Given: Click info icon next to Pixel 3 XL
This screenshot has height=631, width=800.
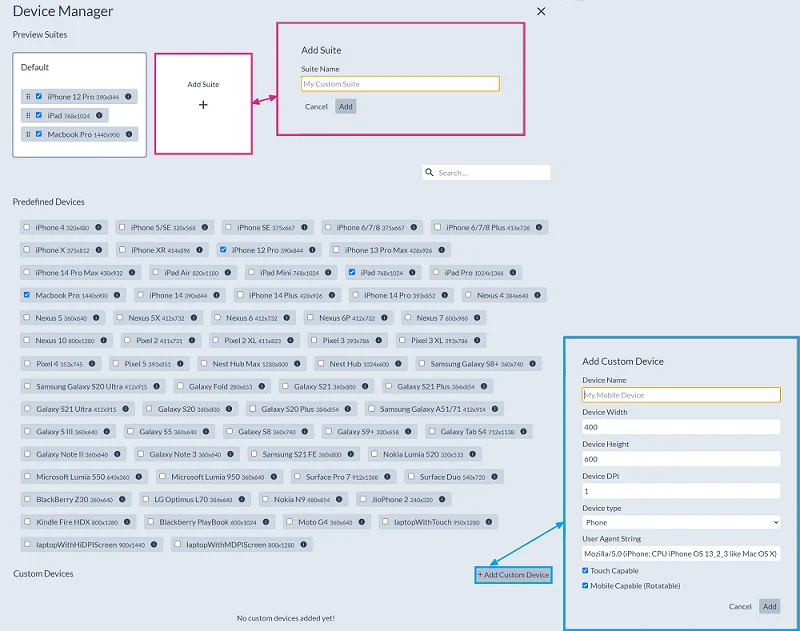Looking at the screenshot, I should pyautogui.click(x=477, y=340).
